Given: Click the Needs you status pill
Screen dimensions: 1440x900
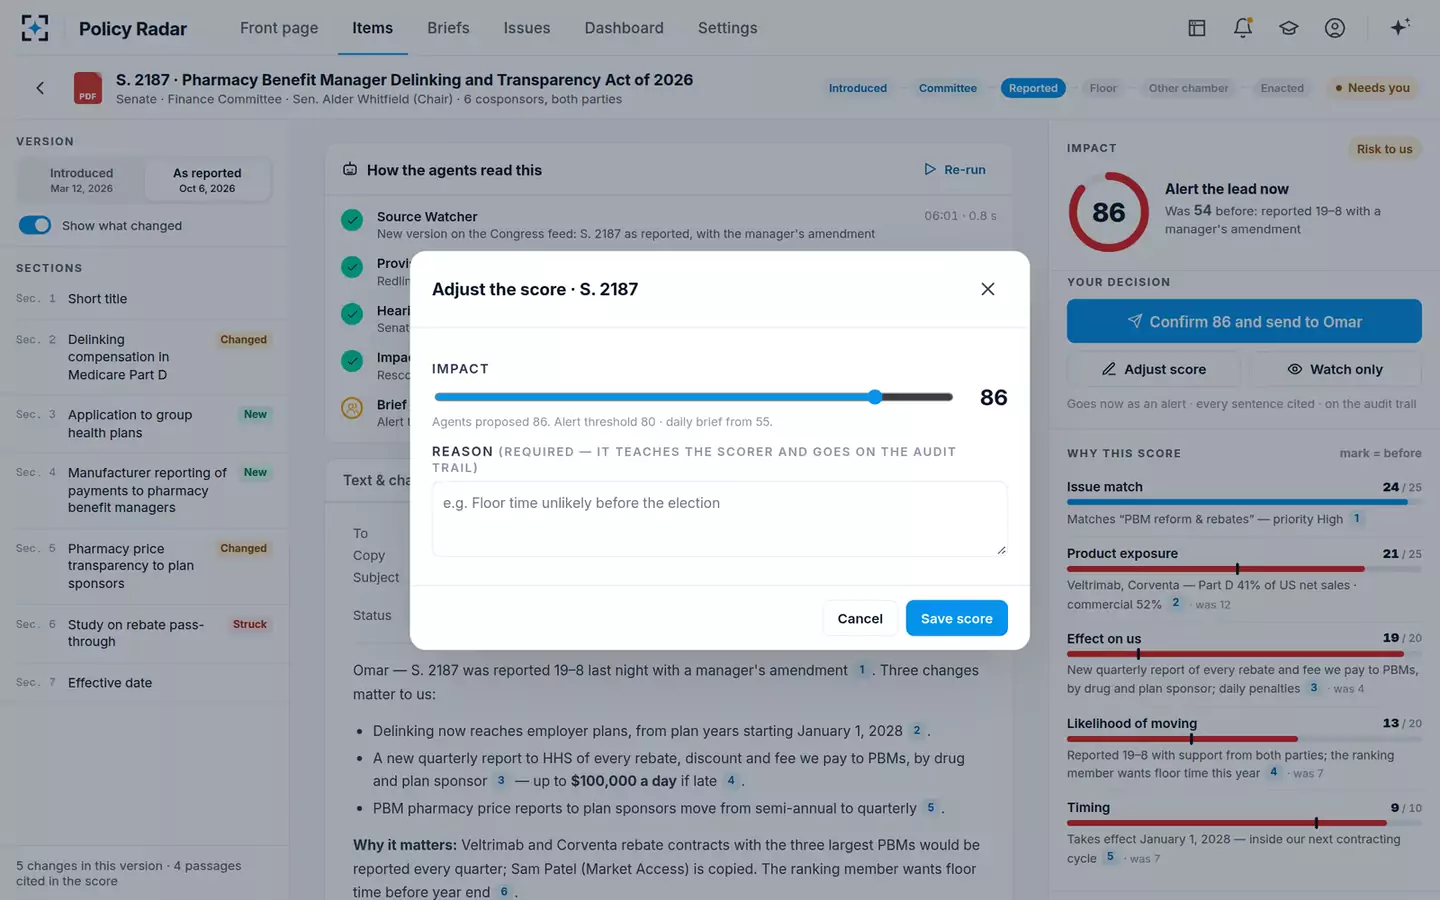Looking at the screenshot, I should point(1372,88).
